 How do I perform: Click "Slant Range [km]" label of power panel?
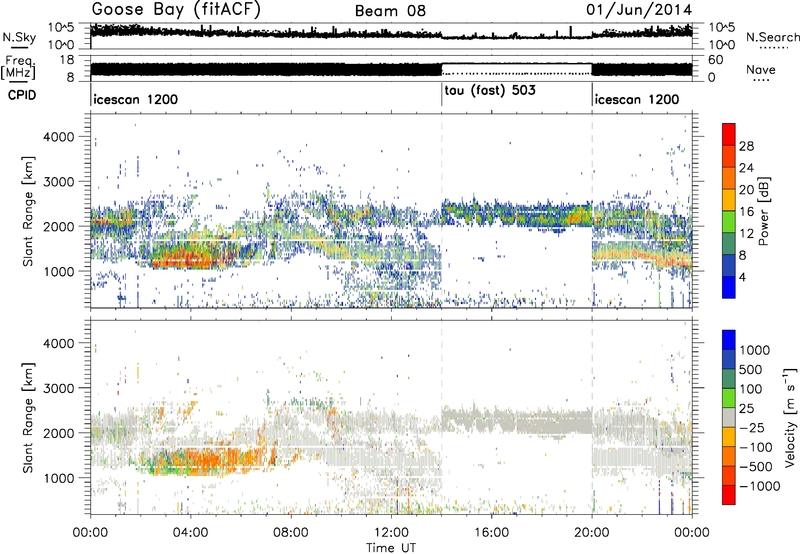click(28, 211)
